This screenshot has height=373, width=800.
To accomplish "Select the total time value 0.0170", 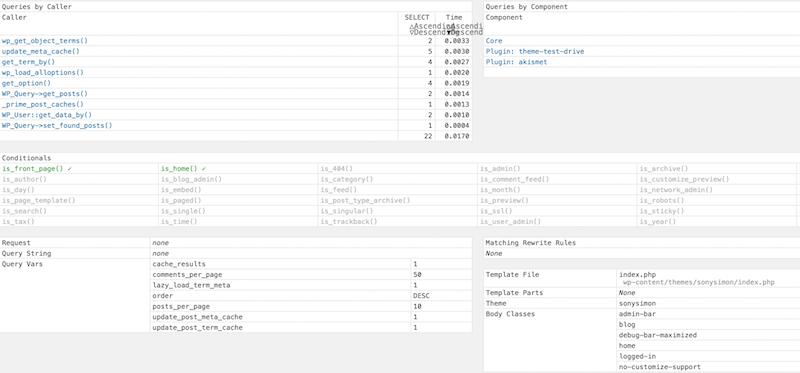I will (457, 136).
